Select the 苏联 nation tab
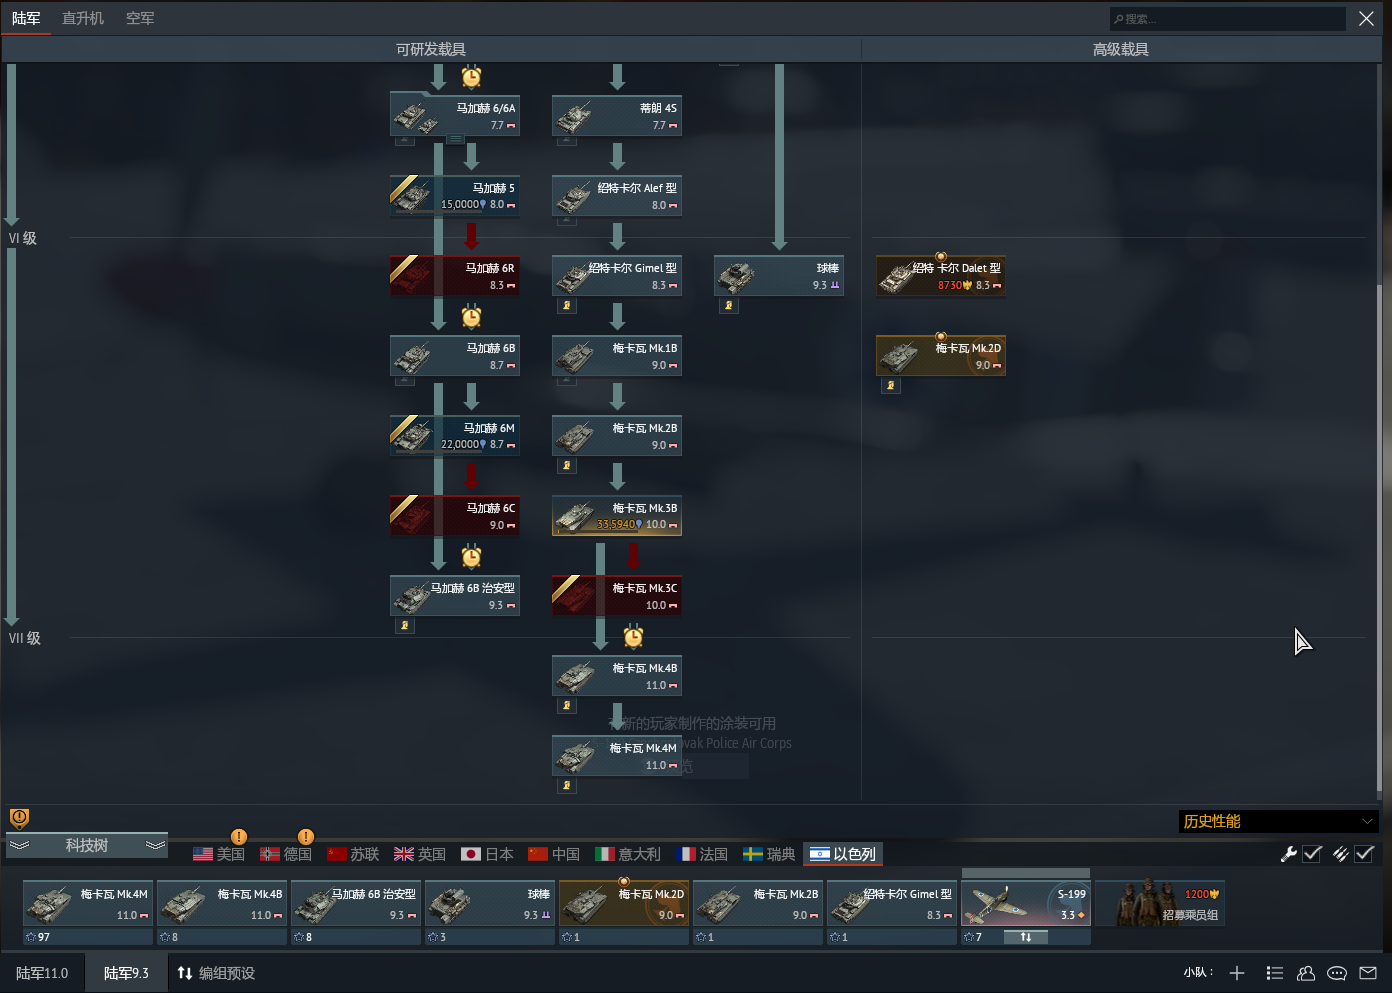Viewport: 1392px width, 993px height. pos(353,854)
